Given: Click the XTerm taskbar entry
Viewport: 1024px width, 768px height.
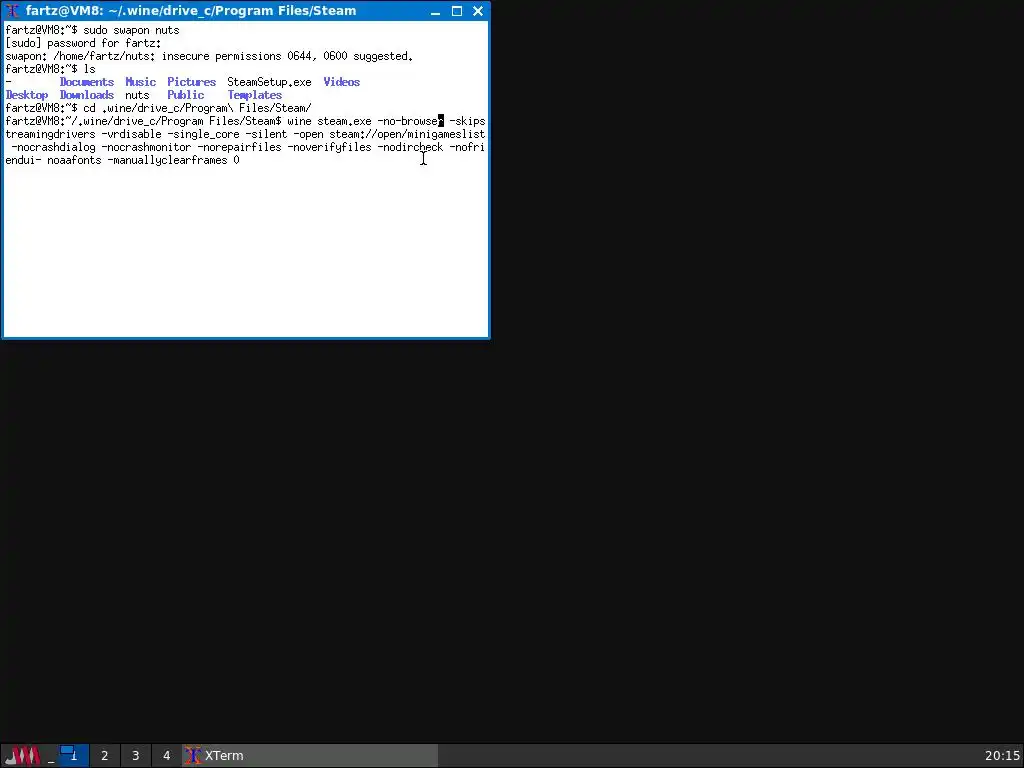Looking at the screenshot, I should pyautogui.click(x=310, y=756).
